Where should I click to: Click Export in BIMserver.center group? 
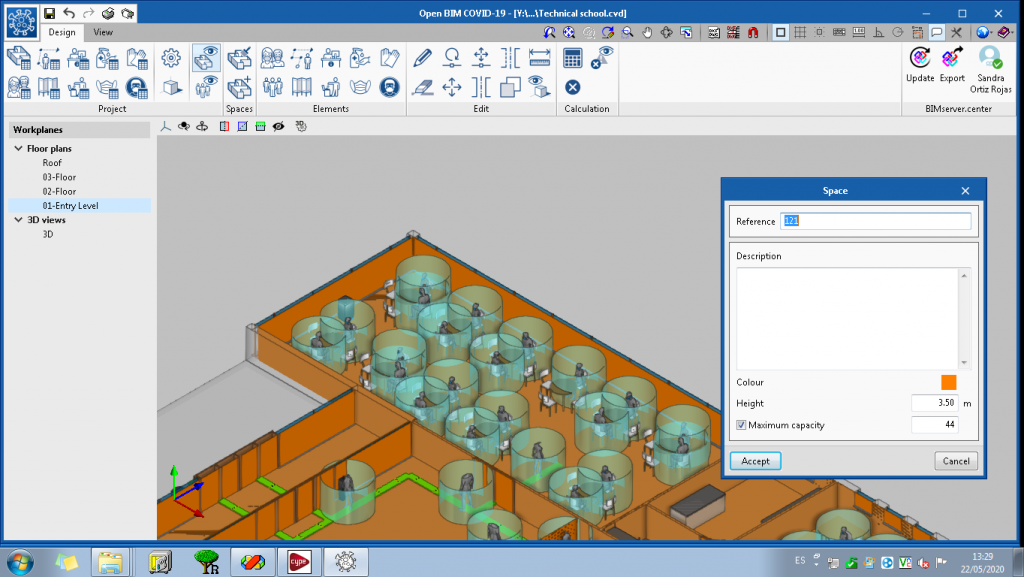tap(952, 65)
